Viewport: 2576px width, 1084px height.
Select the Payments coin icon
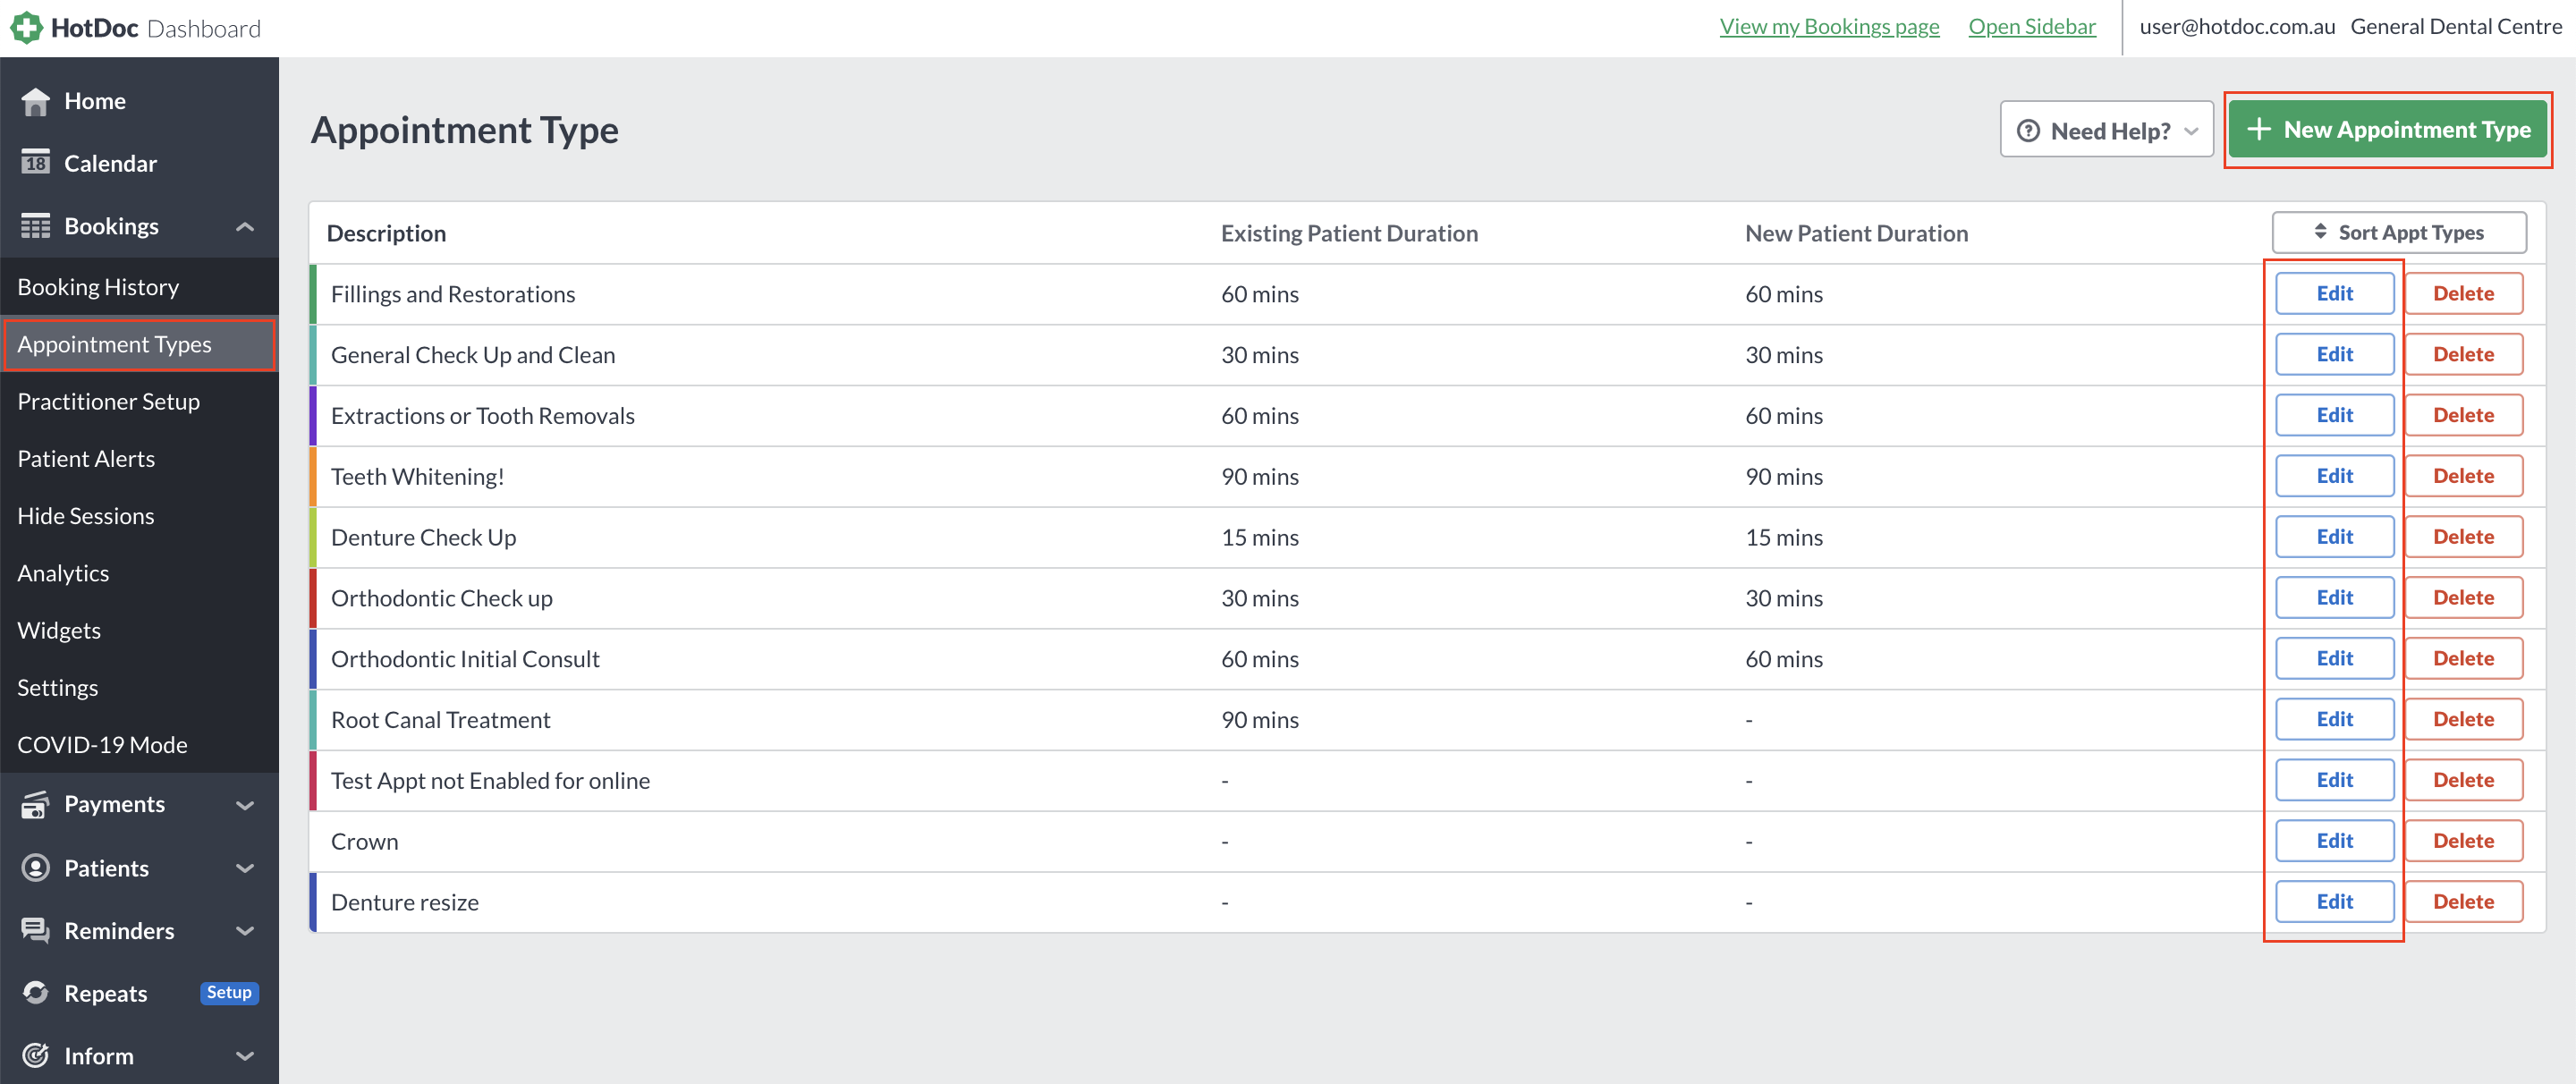(36, 804)
